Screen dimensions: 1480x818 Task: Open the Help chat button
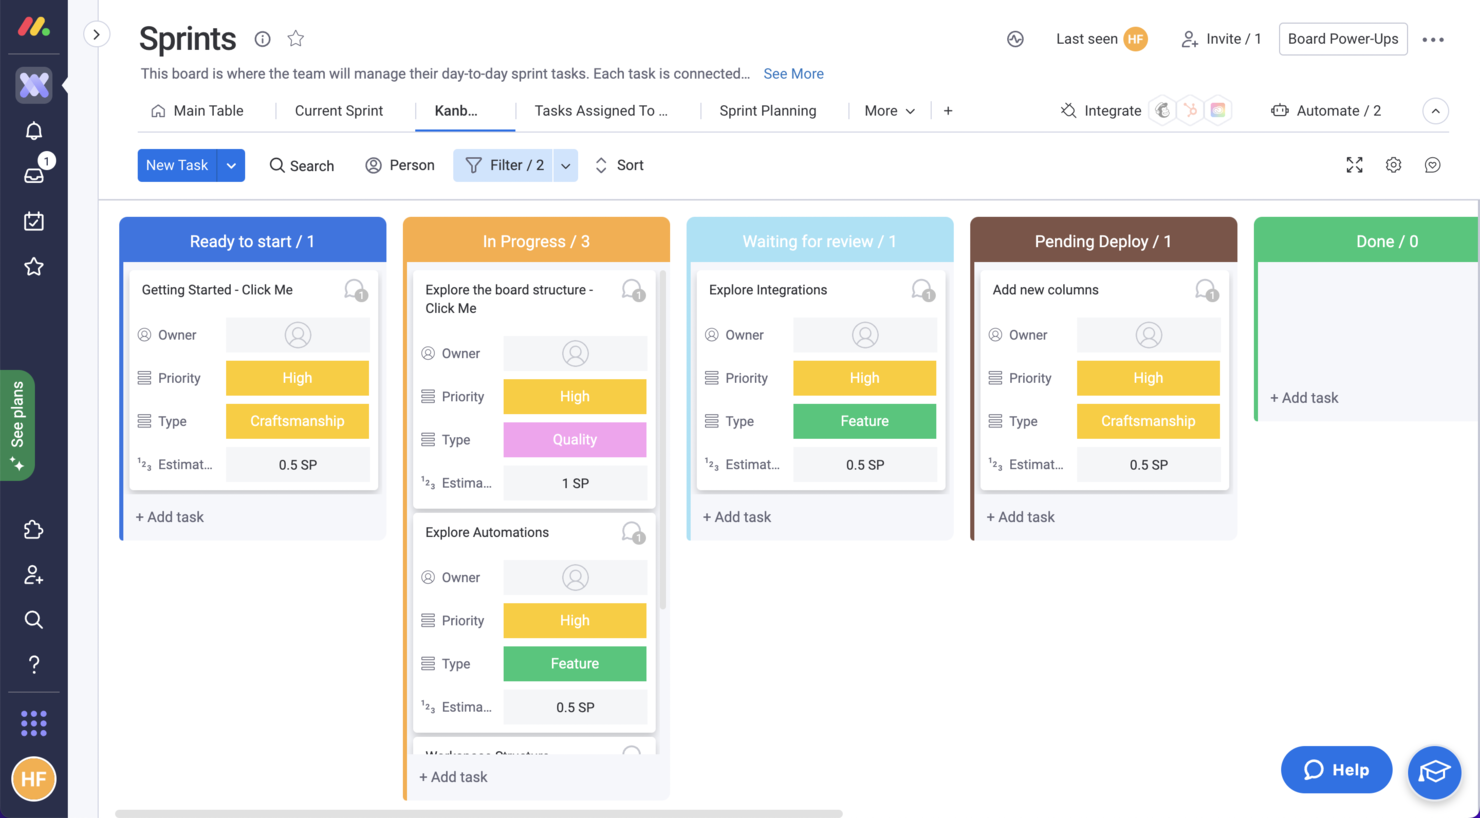(1336, 770)
